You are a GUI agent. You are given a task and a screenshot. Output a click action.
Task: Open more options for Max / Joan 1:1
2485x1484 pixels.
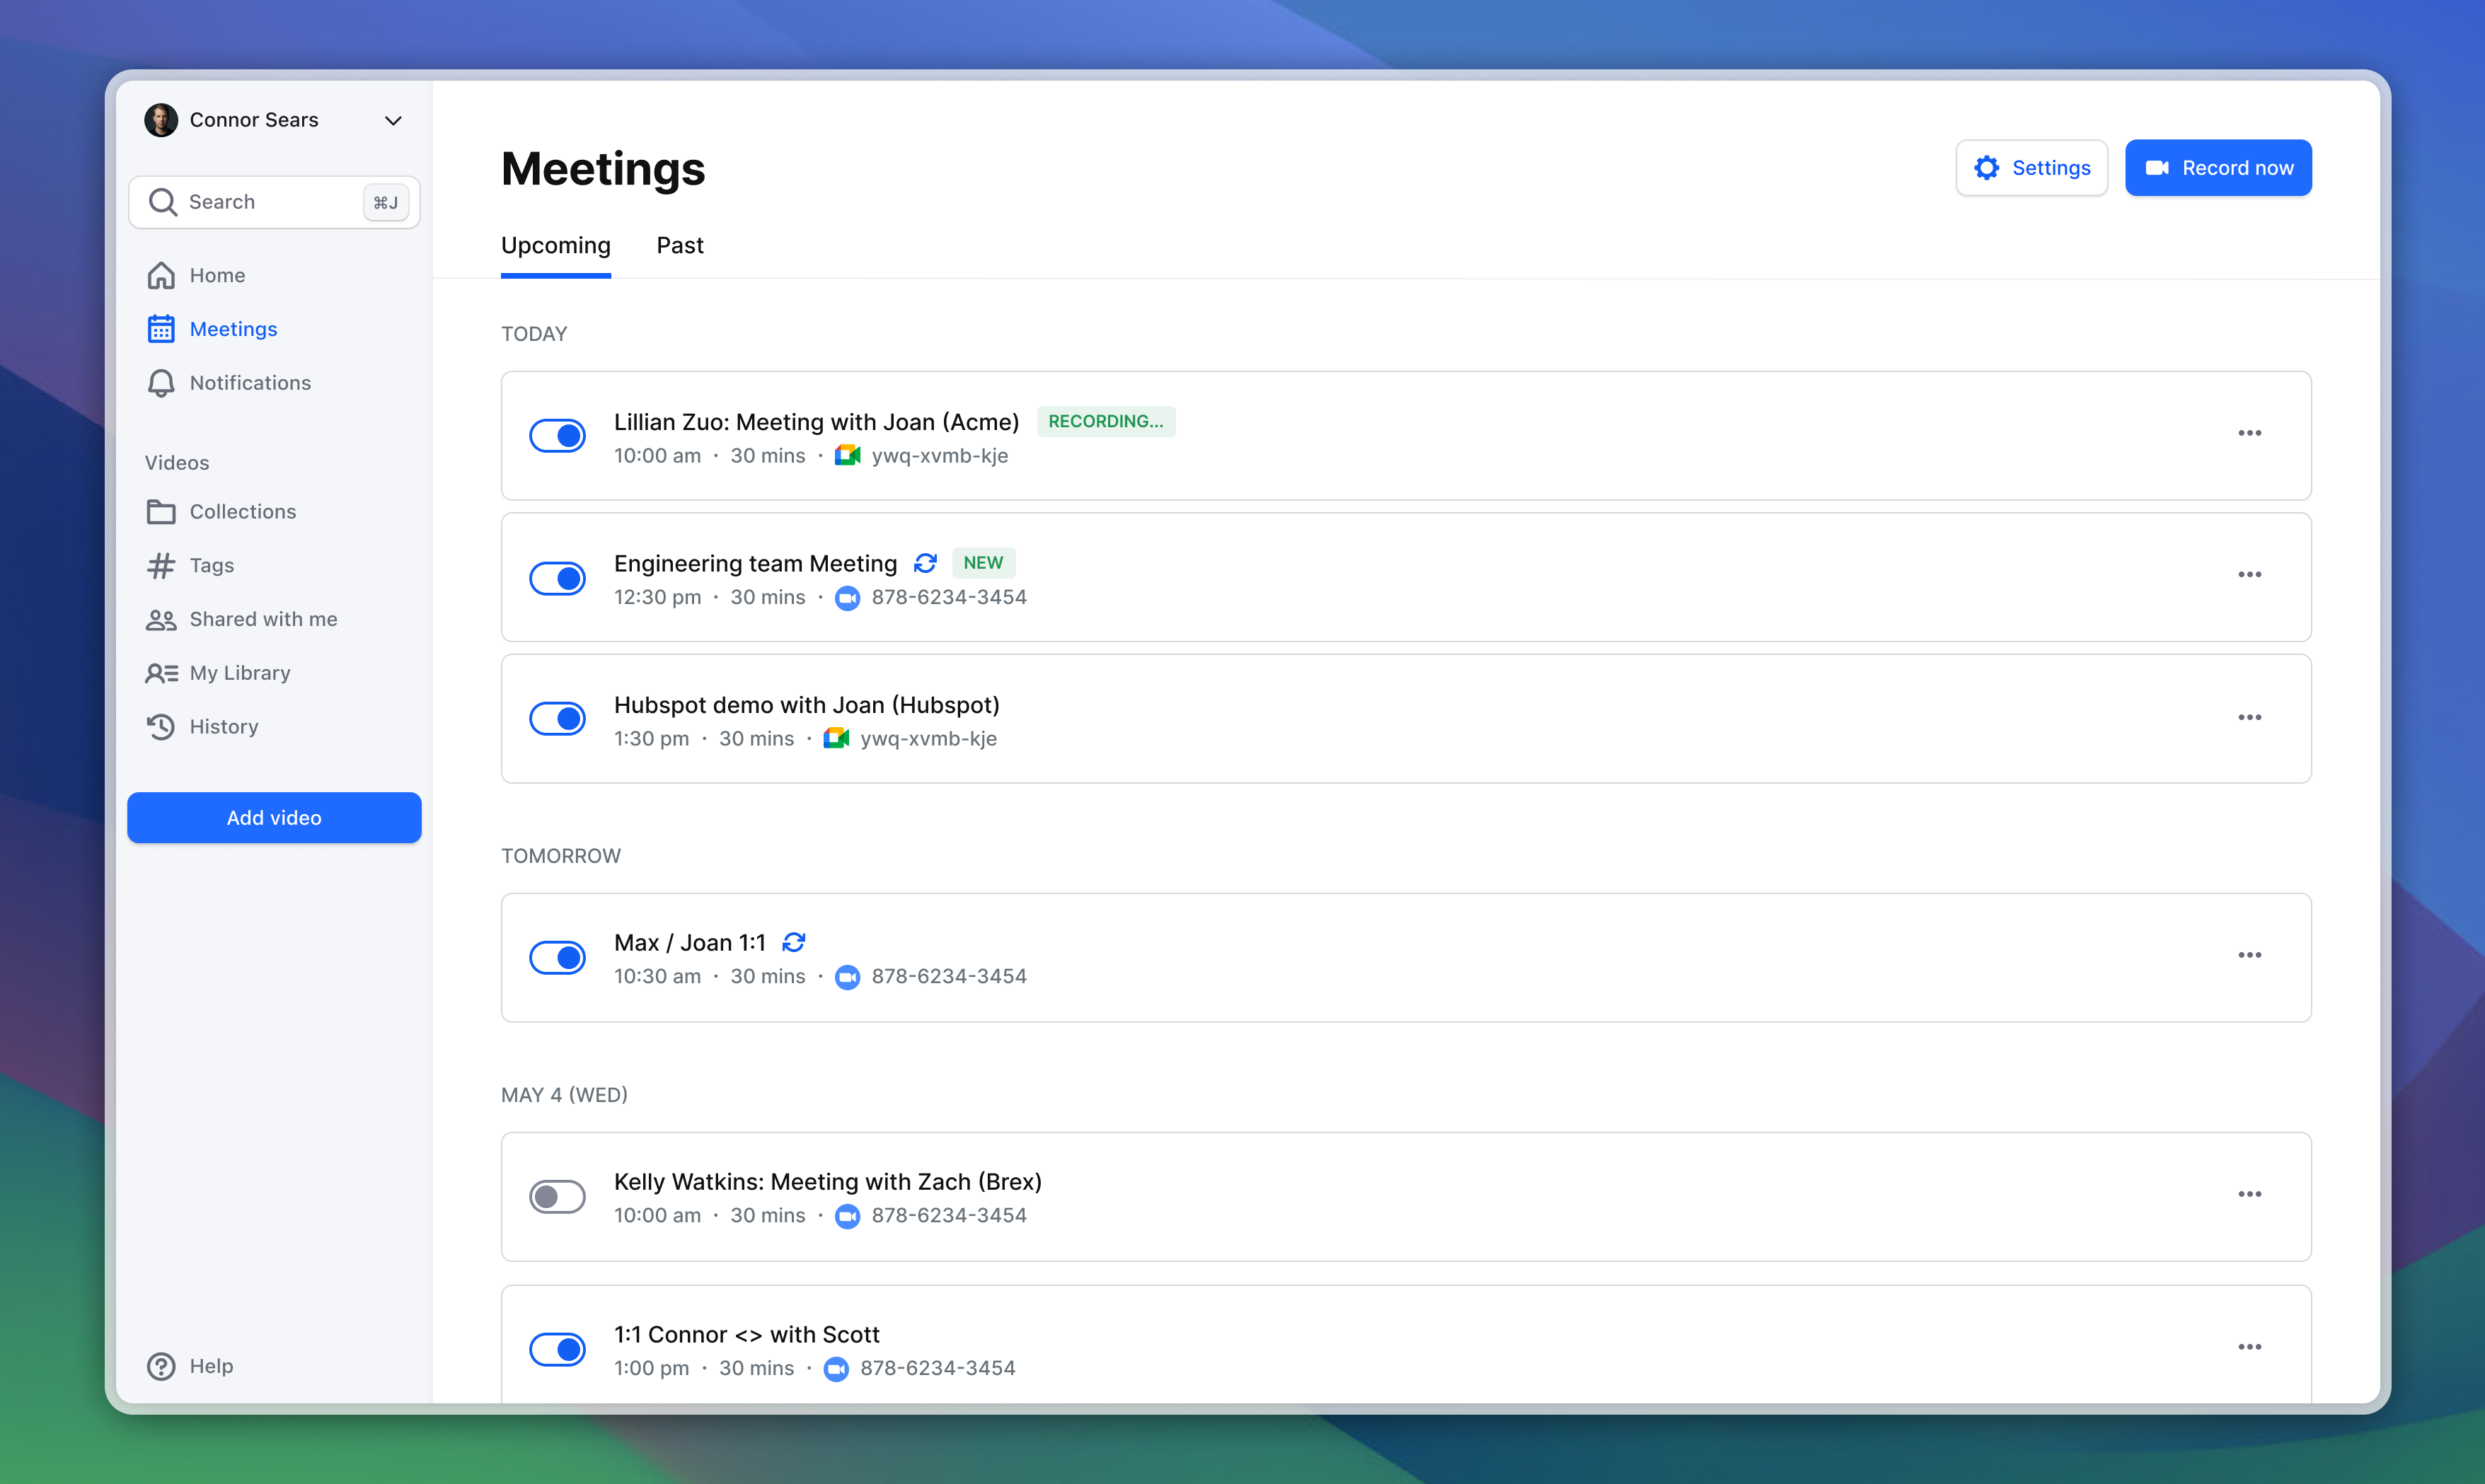pos(2249,956)
